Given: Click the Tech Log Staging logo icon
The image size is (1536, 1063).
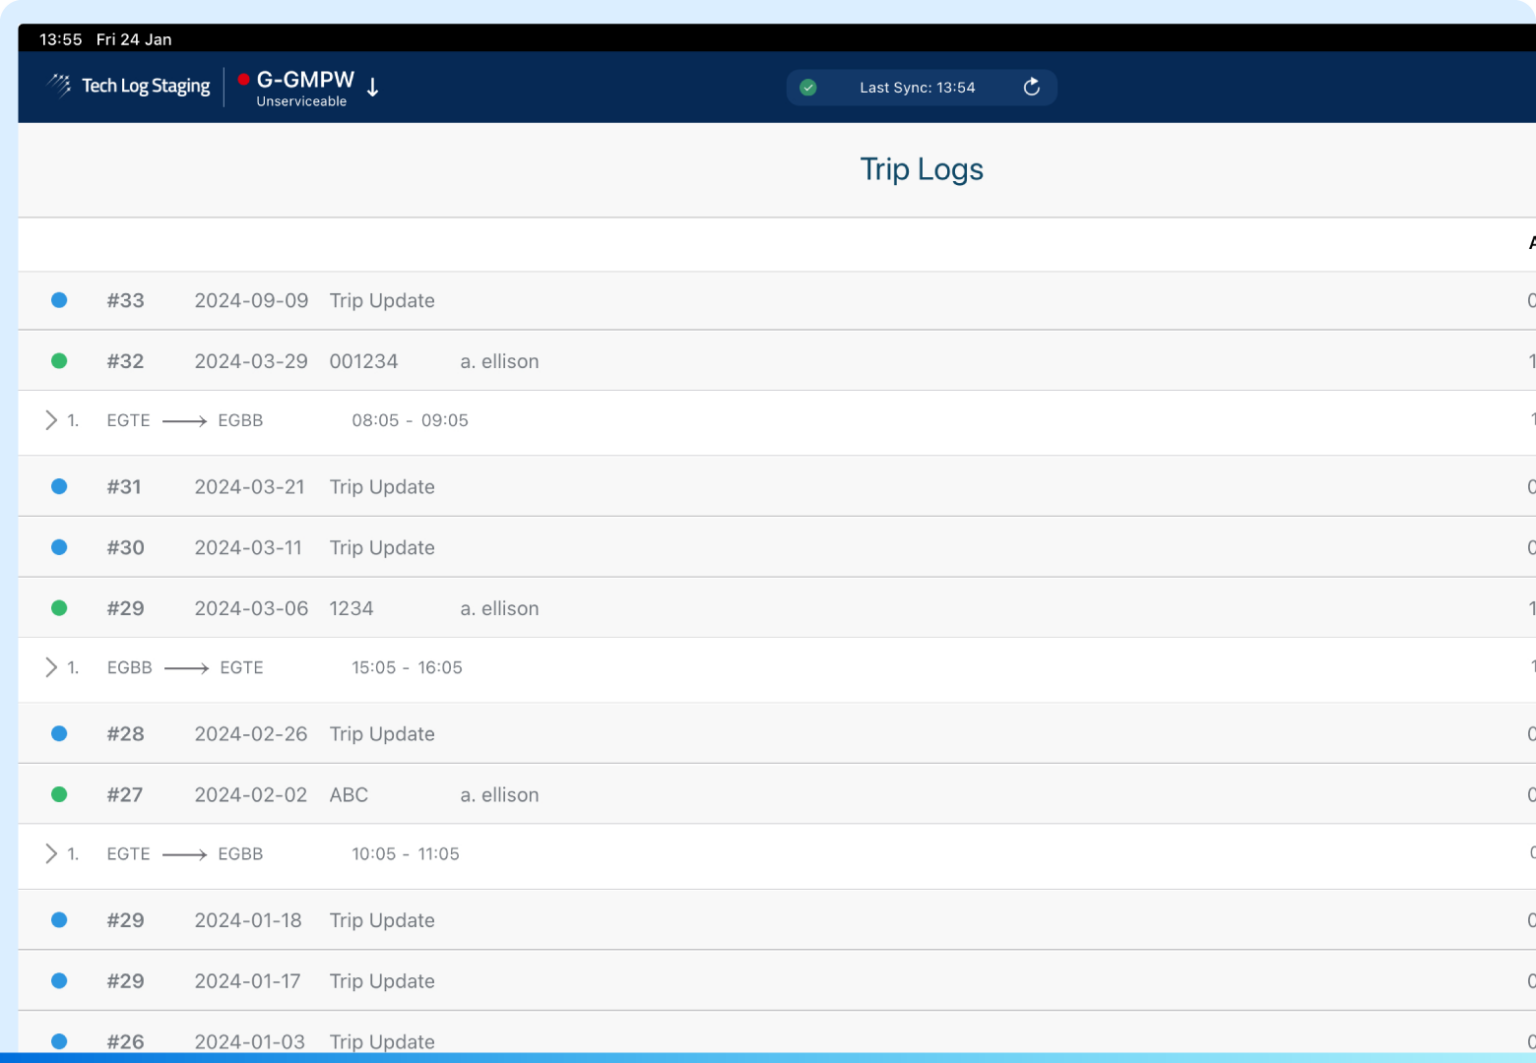Looking at the screenshot, I should click(x=60, y=86).
